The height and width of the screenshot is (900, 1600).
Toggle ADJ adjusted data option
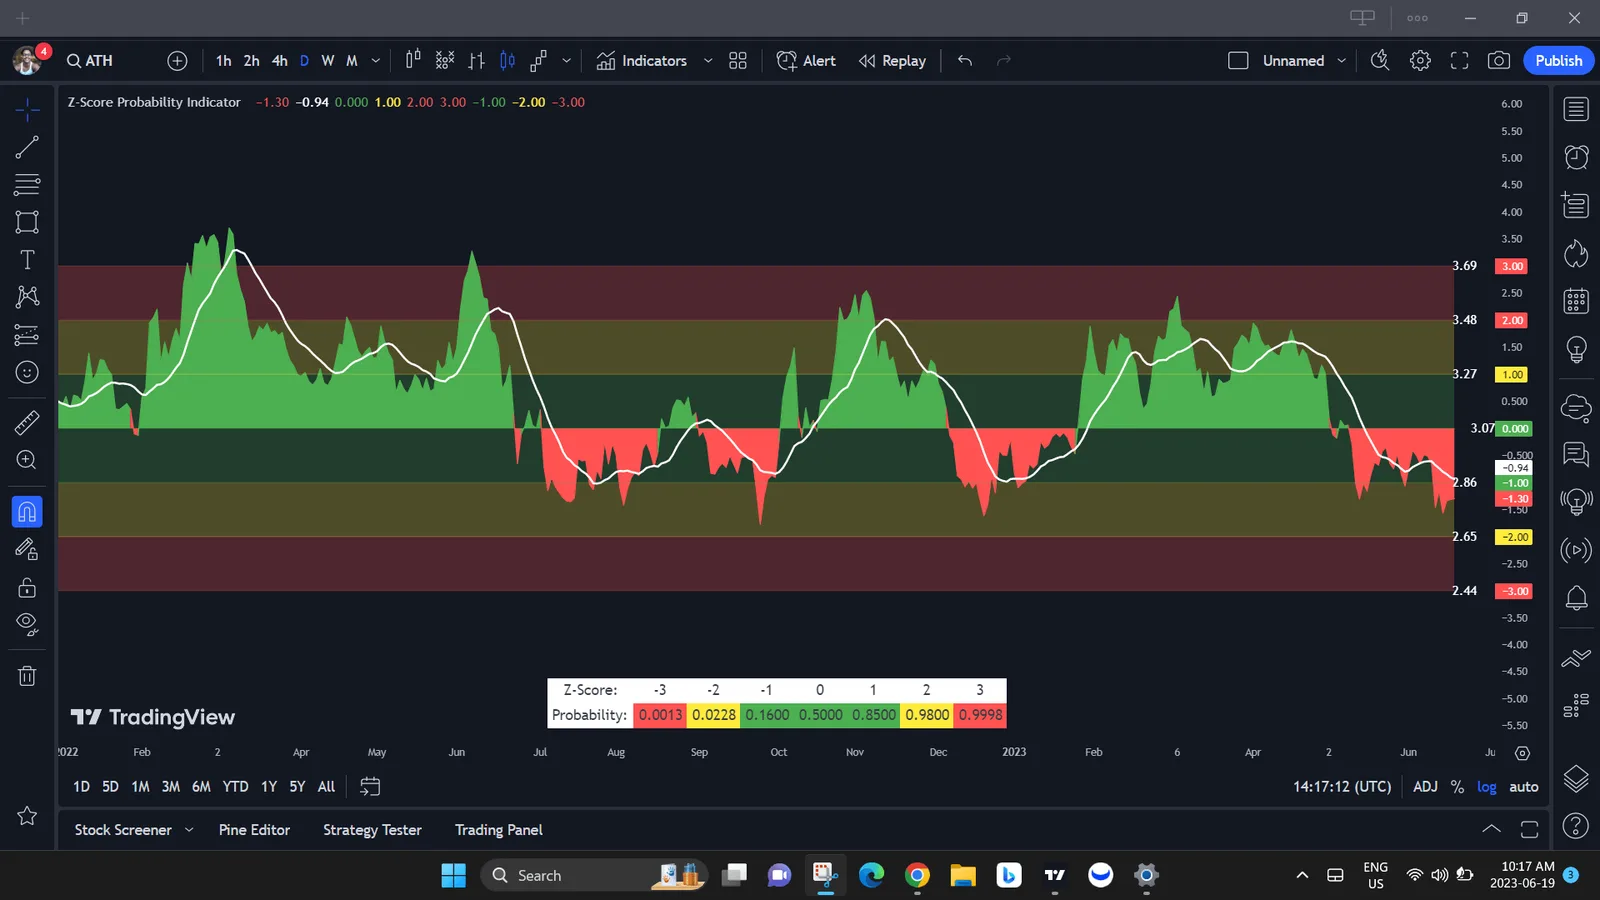1425,787
